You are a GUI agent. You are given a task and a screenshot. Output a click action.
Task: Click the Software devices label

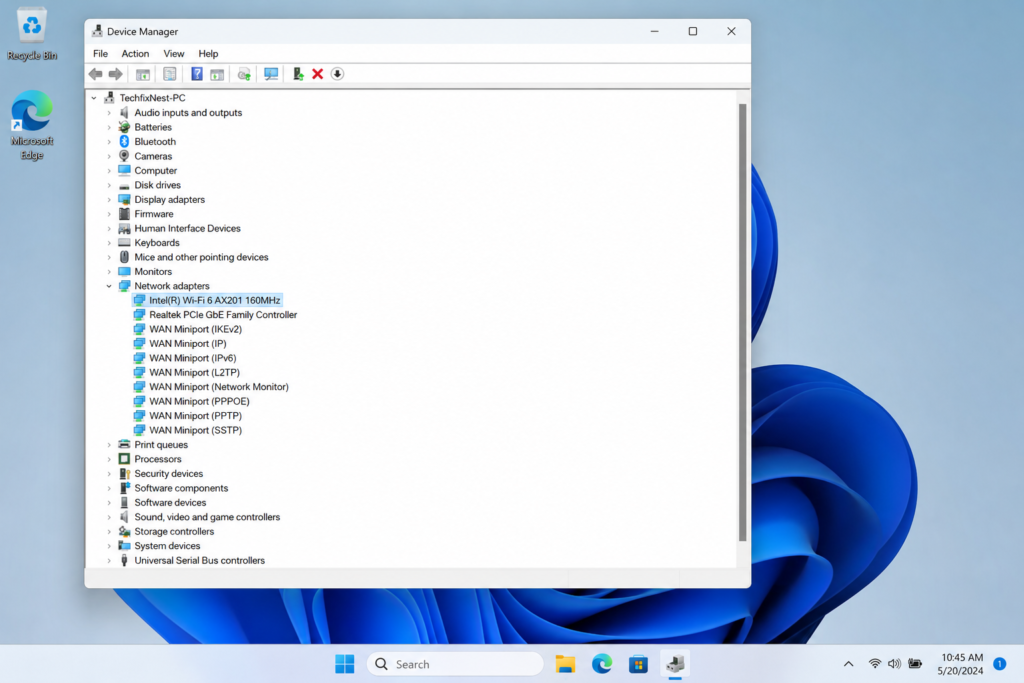pyautogui.click(x=170, y=502)
